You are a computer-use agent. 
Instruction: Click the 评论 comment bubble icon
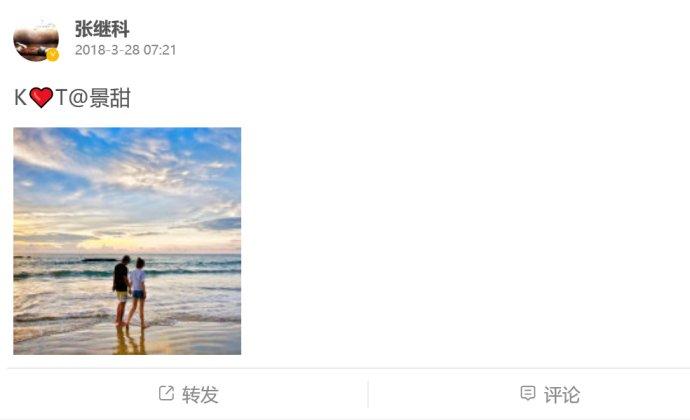point(528,393)
